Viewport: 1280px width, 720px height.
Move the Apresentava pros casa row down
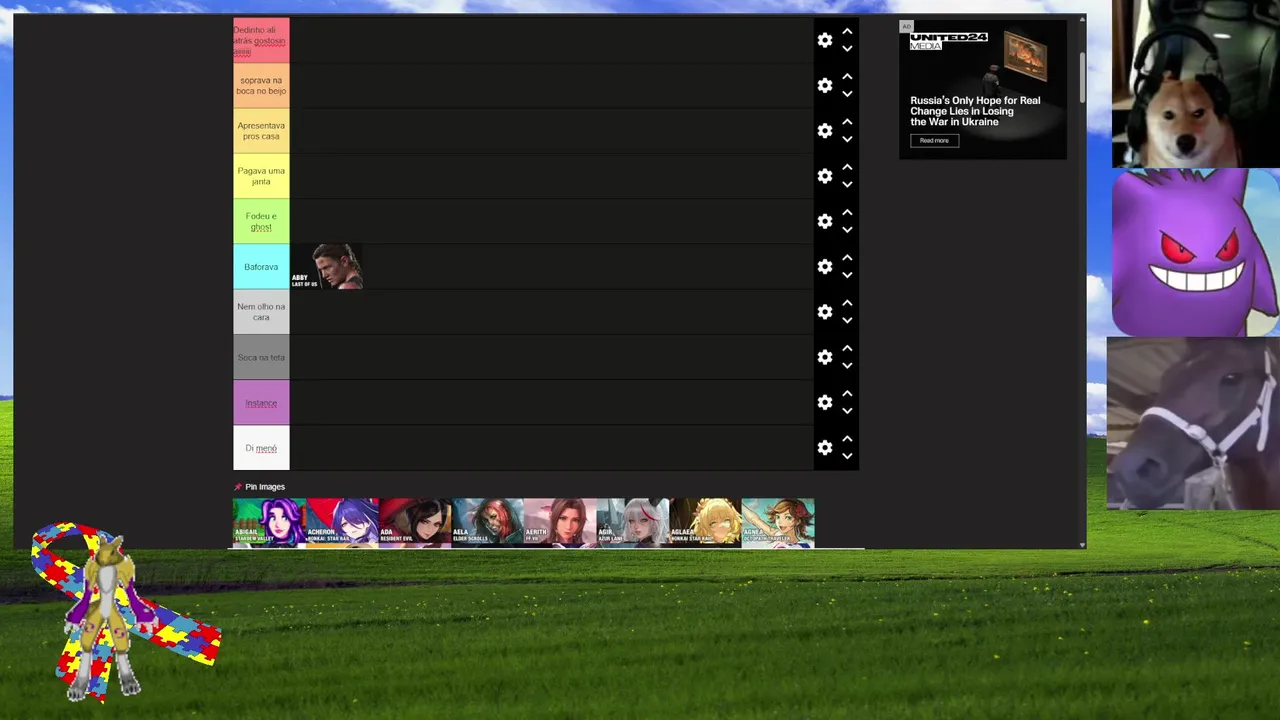click(847, 139)
